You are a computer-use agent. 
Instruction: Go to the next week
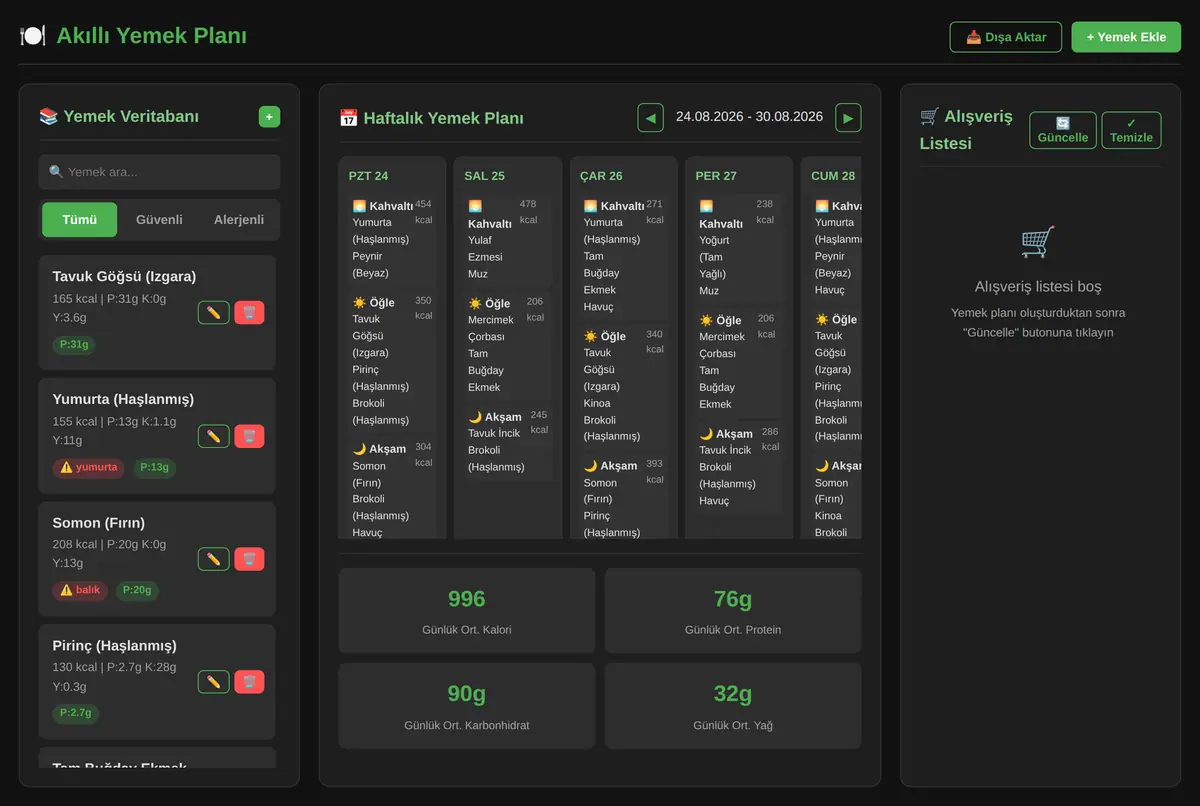click(848, 117)
